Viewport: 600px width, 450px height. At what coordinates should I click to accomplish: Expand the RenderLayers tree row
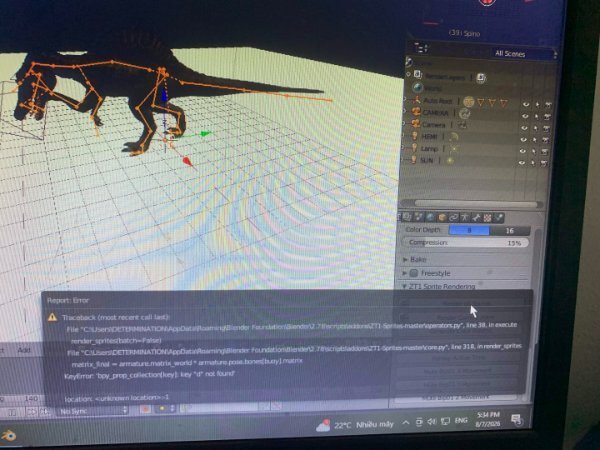click(409, 74)
